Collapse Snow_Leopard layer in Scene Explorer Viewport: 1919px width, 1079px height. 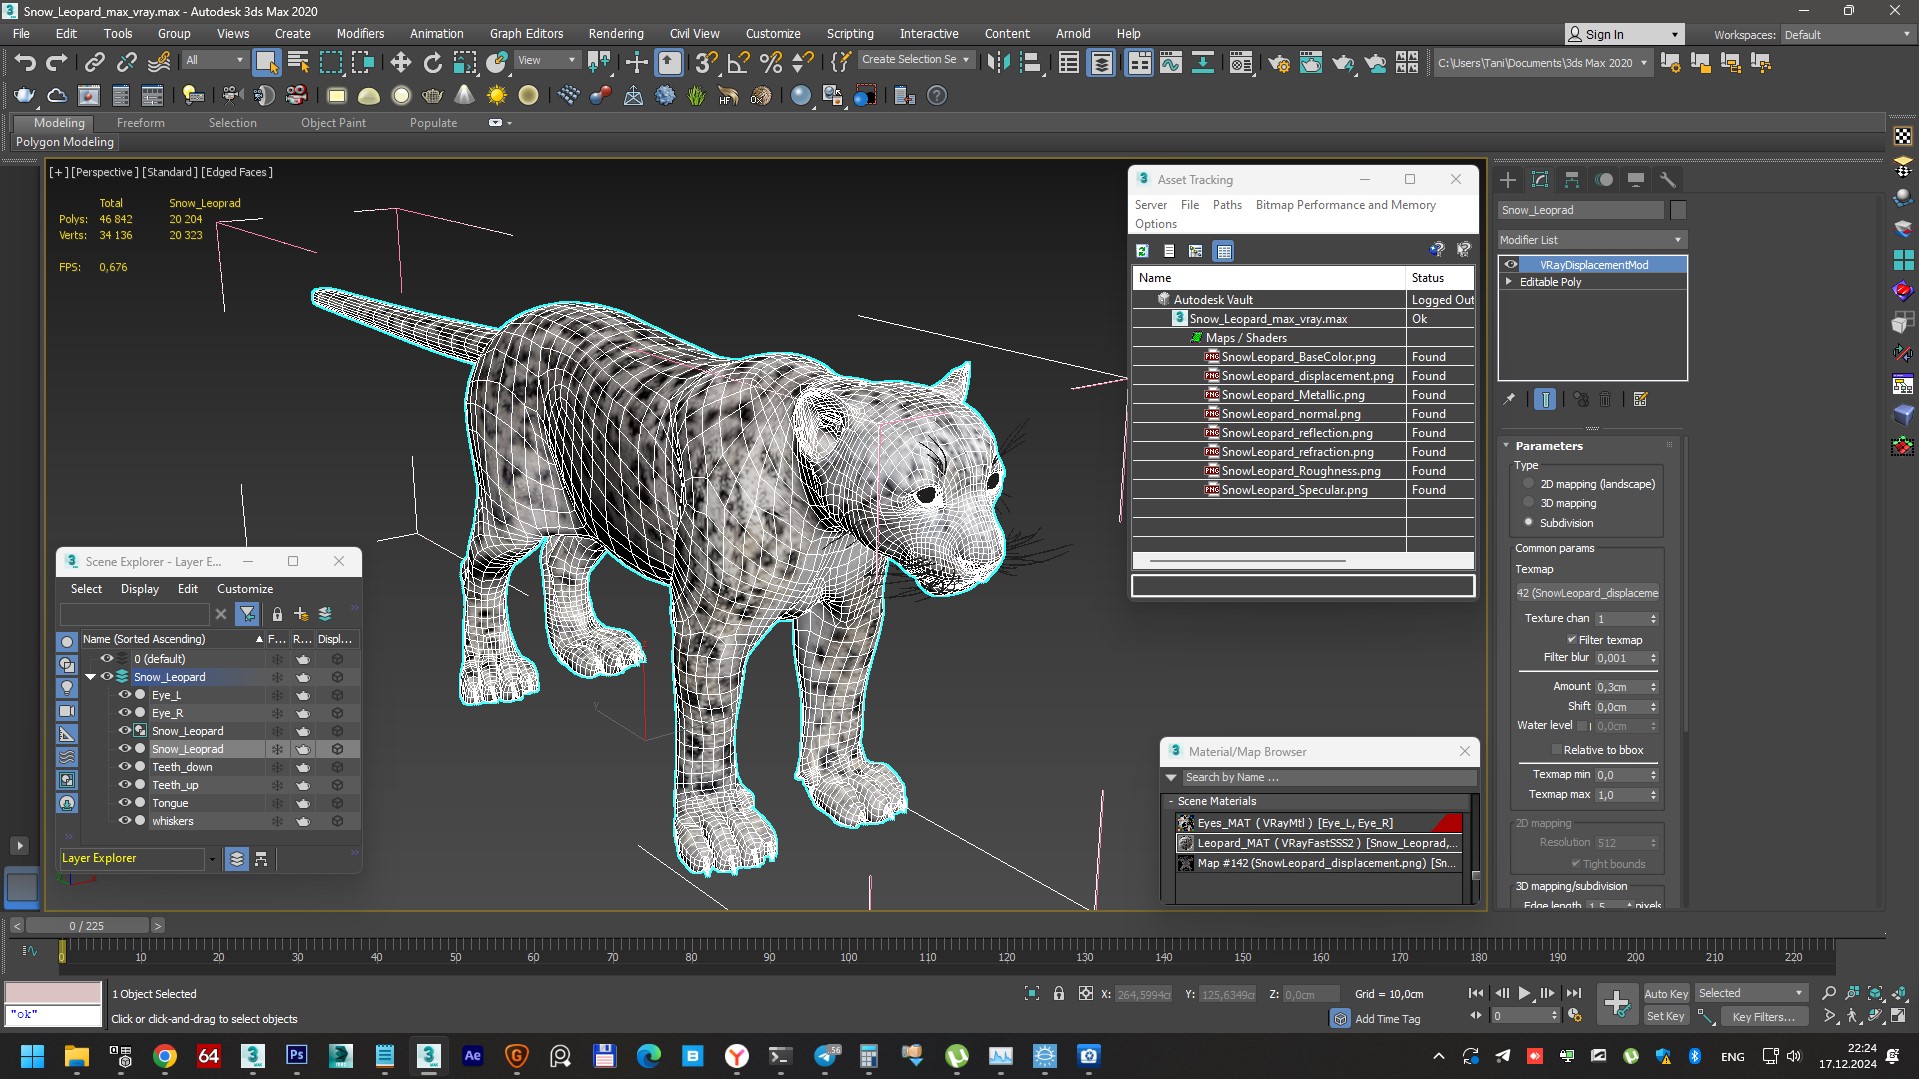pyautogui.click(x=91, y=677)
